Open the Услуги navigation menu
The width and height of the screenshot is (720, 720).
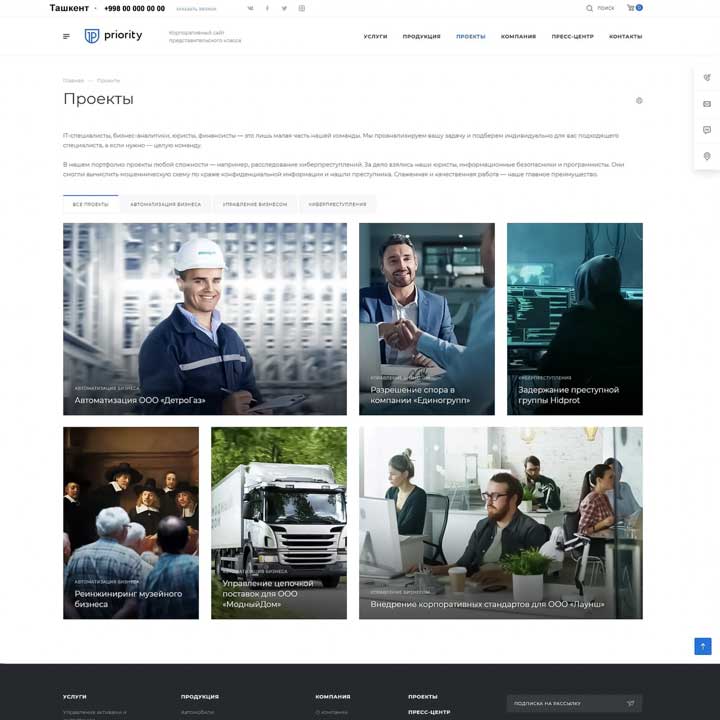(375, 36)
